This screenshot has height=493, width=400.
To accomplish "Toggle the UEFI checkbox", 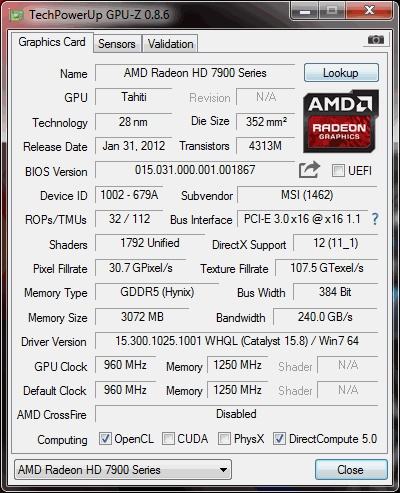I will [338, 171].
